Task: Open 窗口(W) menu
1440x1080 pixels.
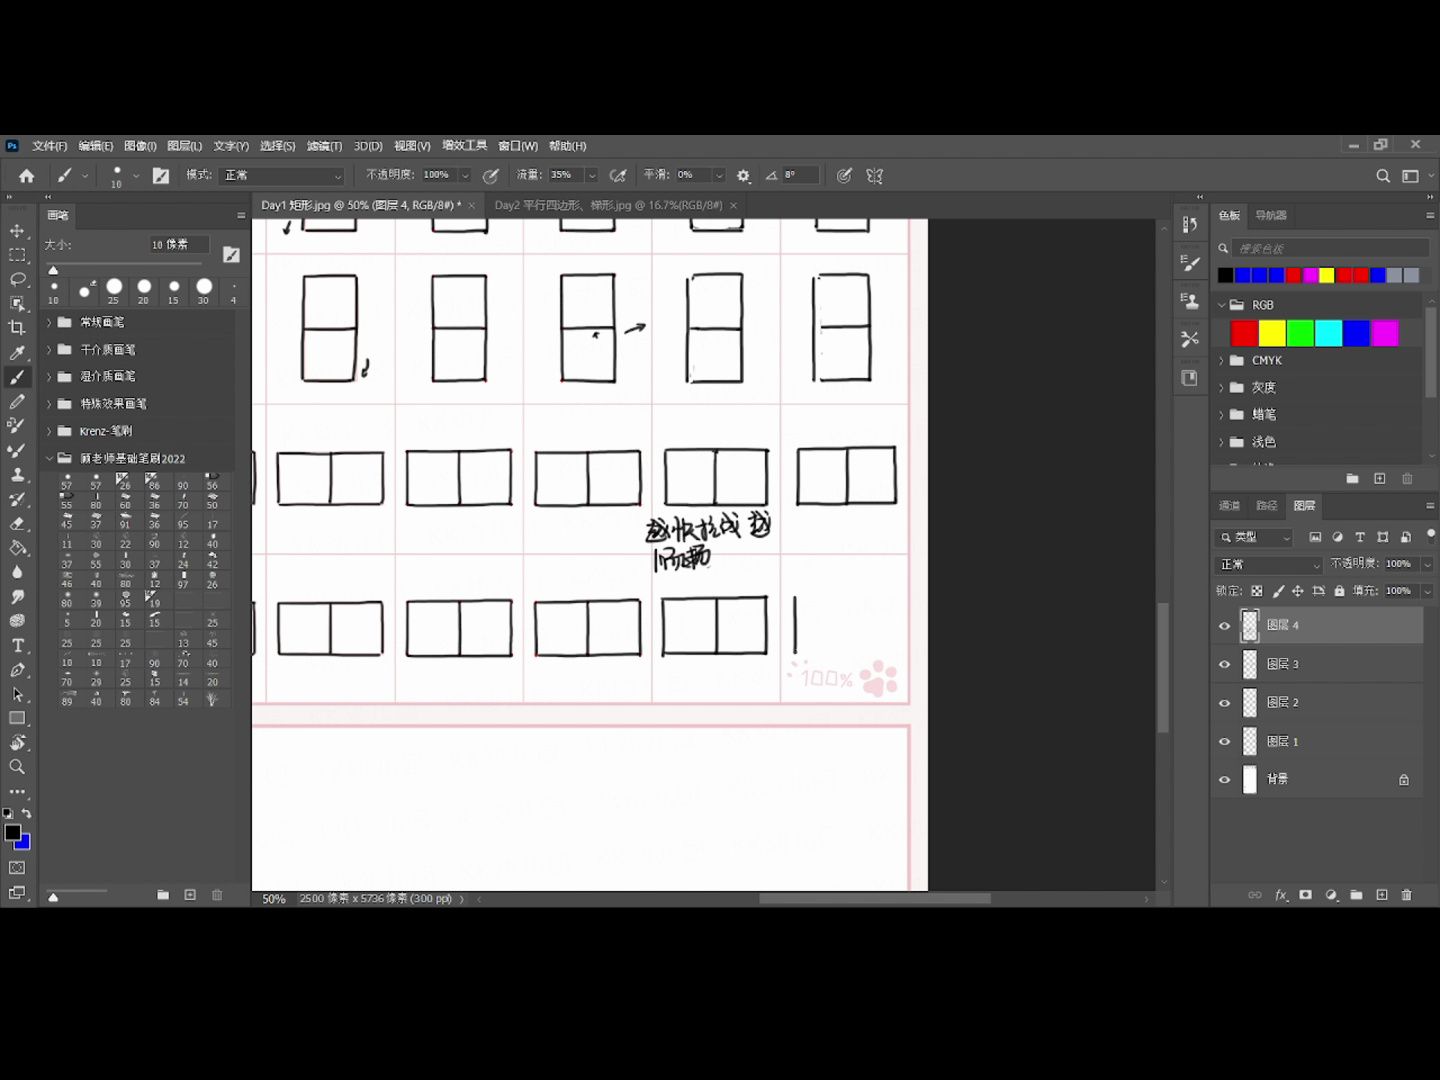Action: tap(518, 146)
